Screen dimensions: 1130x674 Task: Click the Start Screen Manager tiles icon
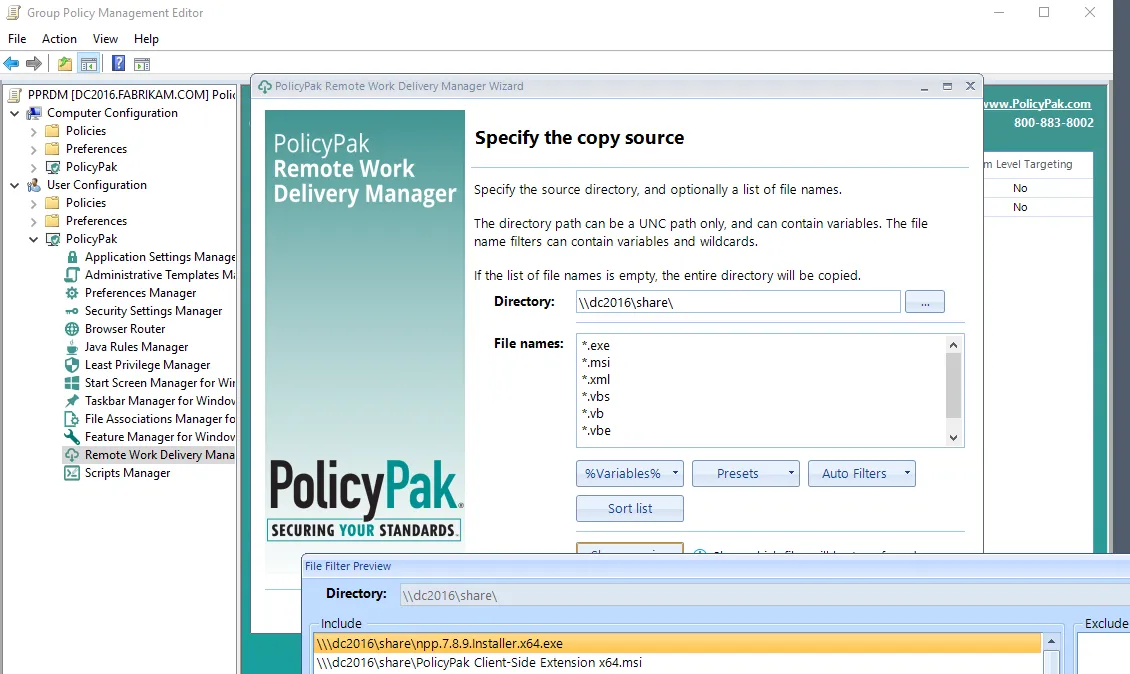tap(72, 383)
